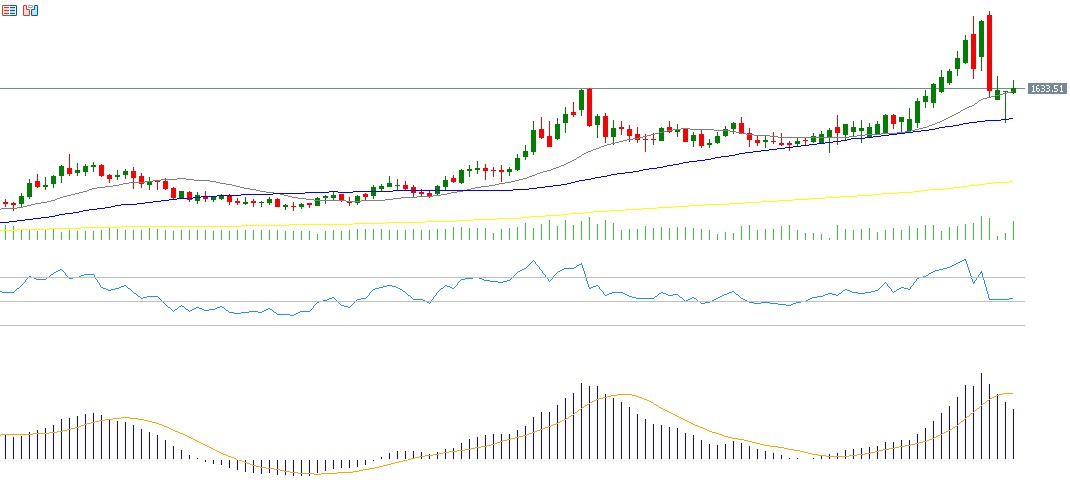This screenshot has width=1070, height=498.
Task: Click the rightmost green candle on chart
Action: coord(1013,90)
